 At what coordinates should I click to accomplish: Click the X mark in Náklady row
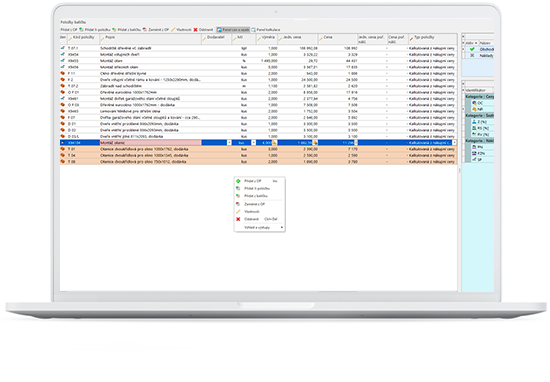coord(472,55)
